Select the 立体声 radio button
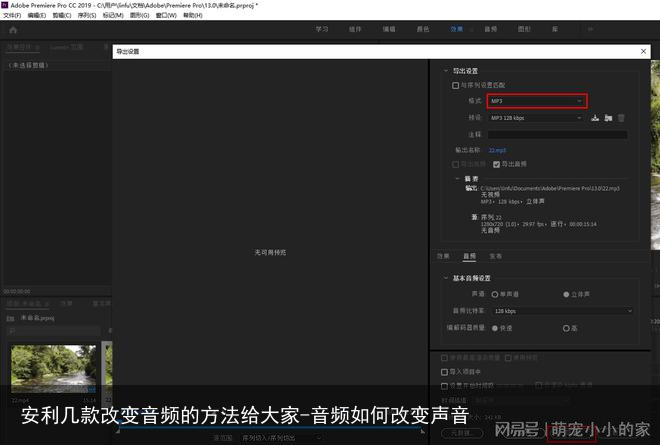 point(566,294)
